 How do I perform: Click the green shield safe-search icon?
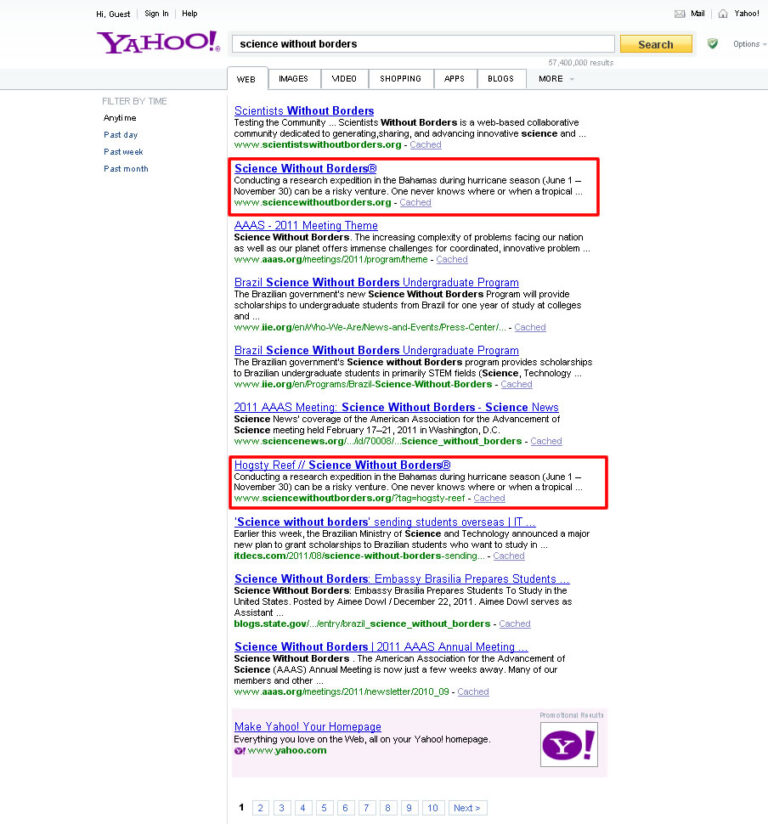click(x=712, y=44)
